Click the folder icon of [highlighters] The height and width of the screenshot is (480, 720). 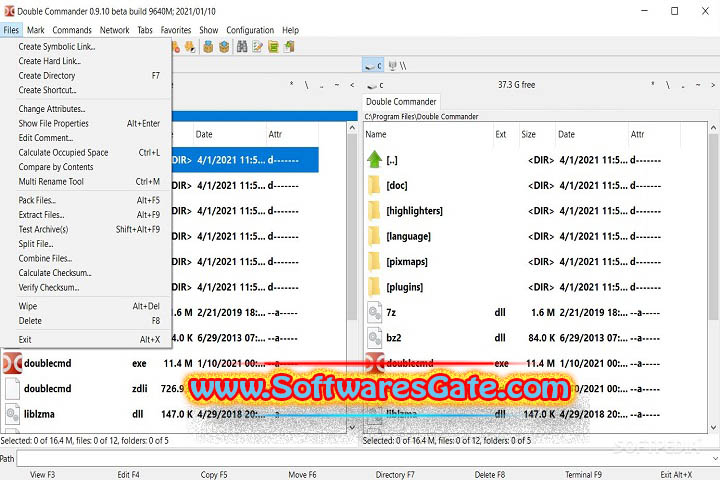(x=375, y=211)
